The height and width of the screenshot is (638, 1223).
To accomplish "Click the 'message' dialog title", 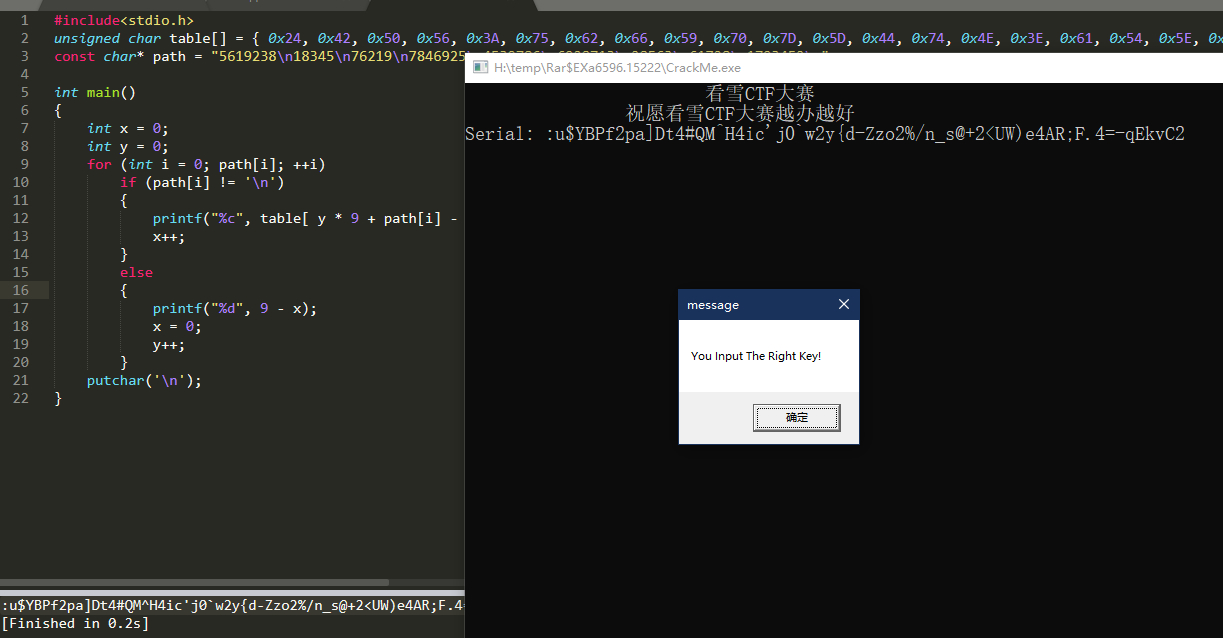I will [713, 305].
